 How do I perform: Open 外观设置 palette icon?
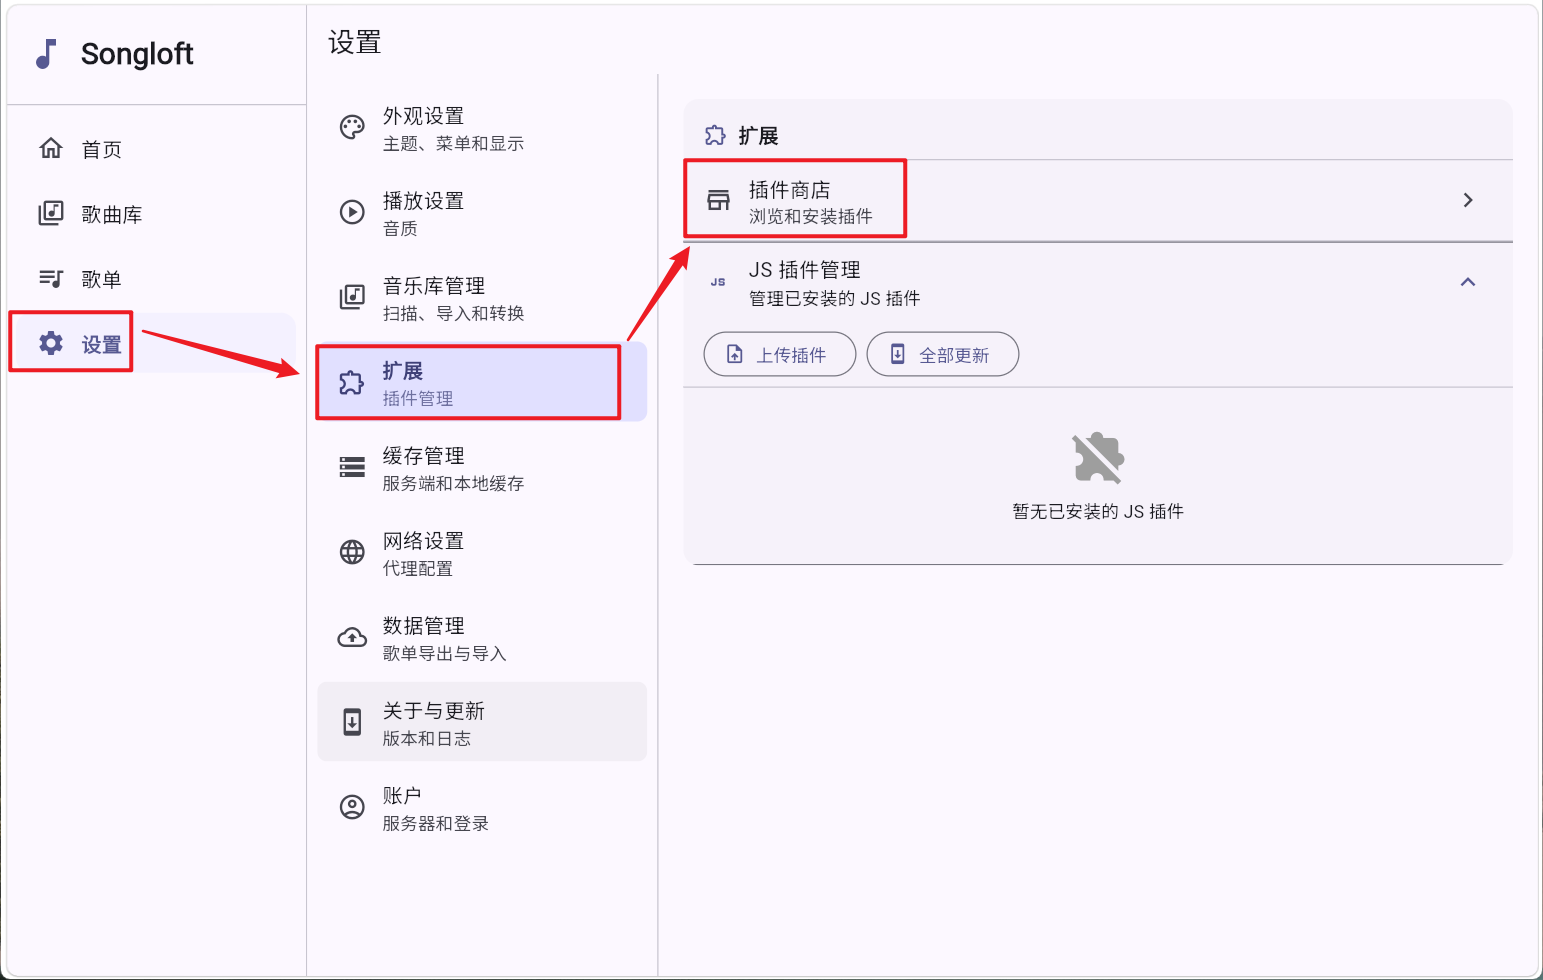pos(352,127)
